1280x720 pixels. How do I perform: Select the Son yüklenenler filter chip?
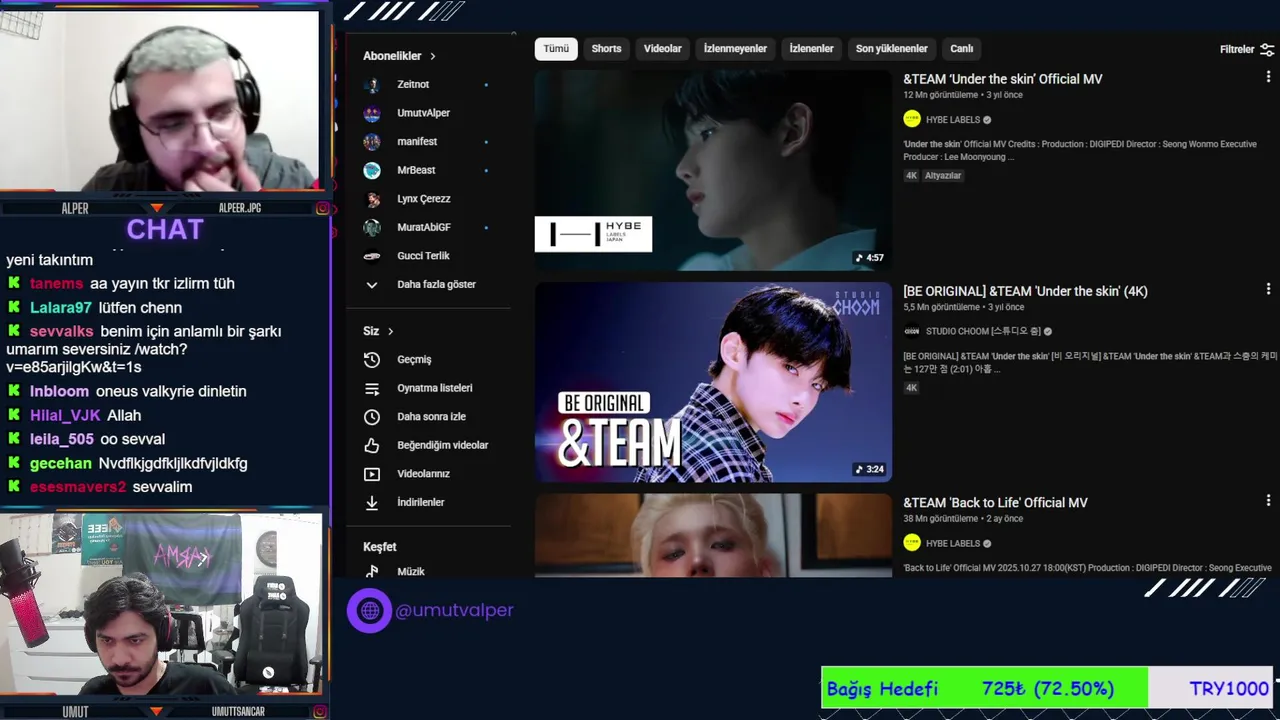[x=891, y=48]
